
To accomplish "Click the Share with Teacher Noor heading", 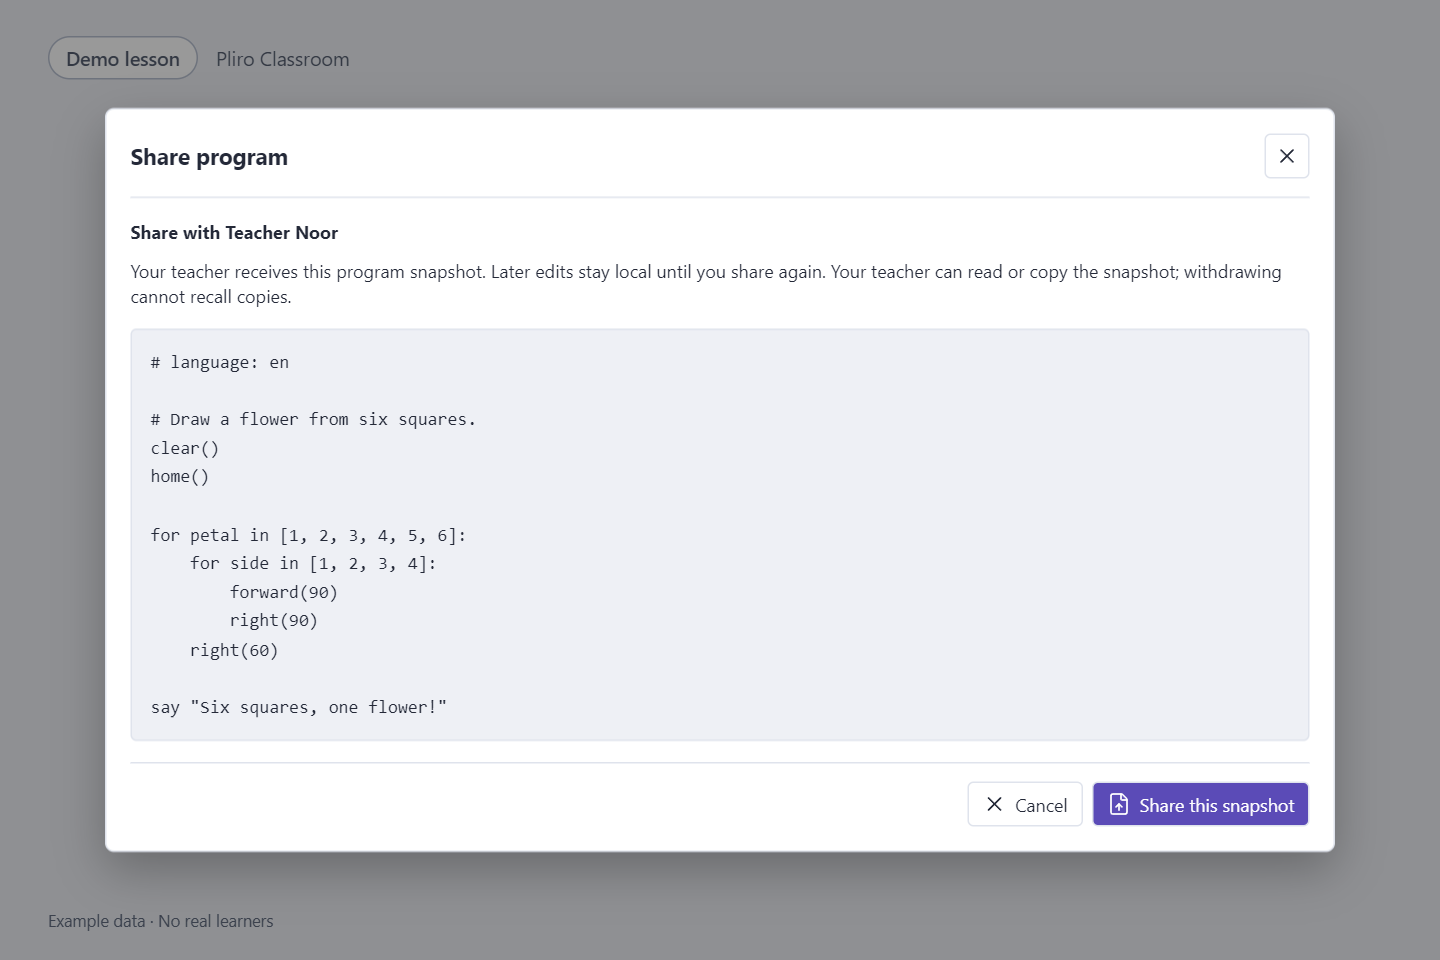I will [234, 233].
